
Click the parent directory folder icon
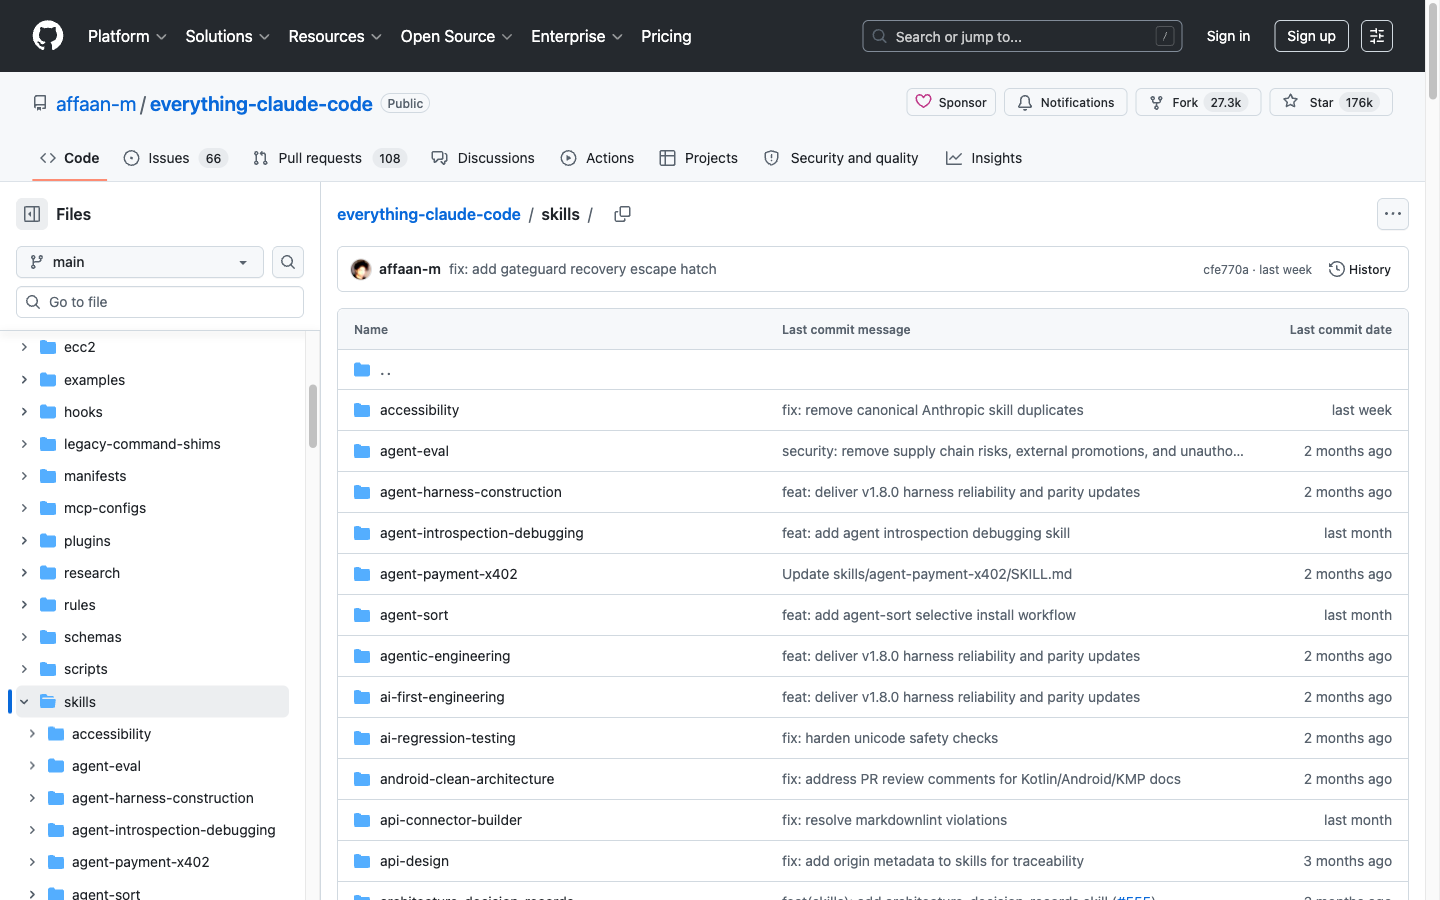[x=362, y=370]
